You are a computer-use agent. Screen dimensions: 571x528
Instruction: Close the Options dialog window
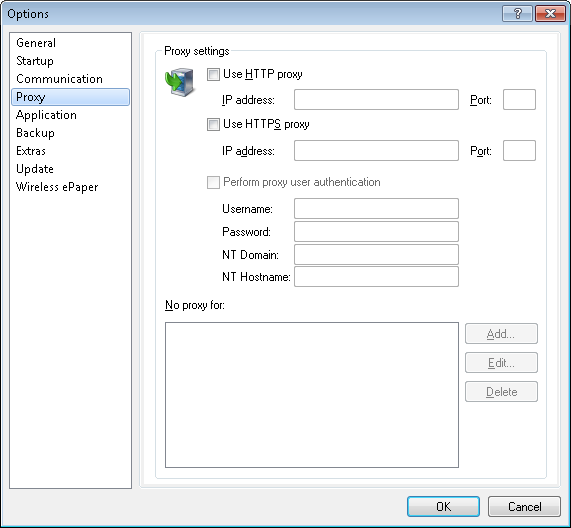tap(550, 13)
